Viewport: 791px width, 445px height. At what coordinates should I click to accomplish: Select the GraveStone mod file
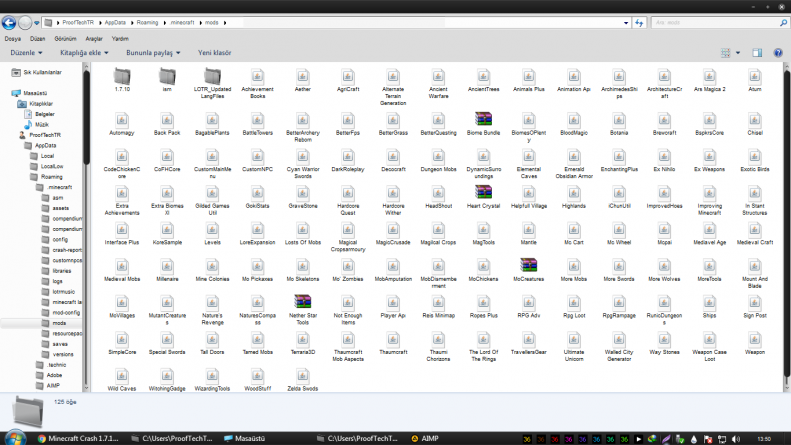pyautogui.click(x=303, y=197)
